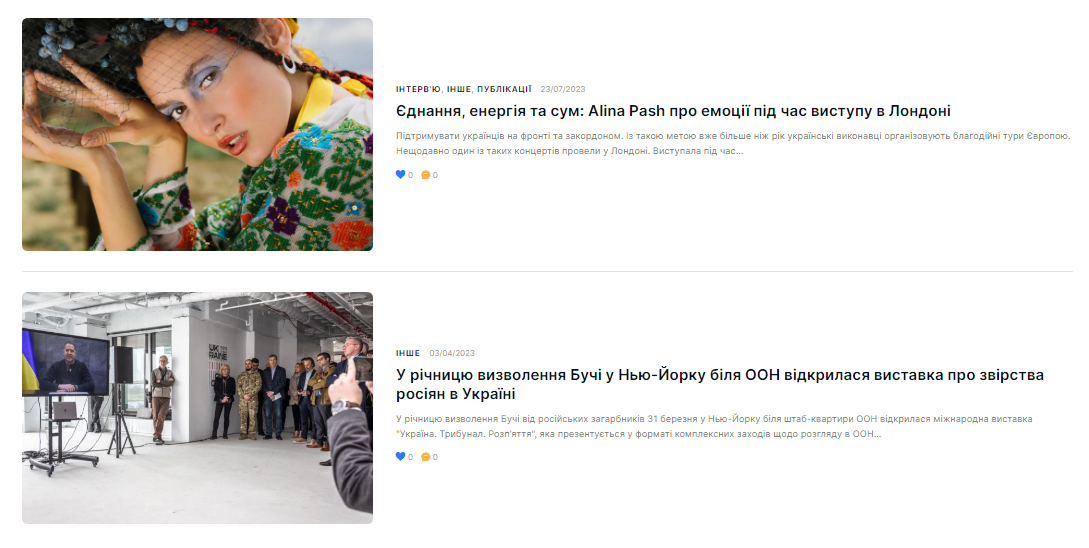Click like count under Буча exhibition excerpt
This screenshot has height=548, width=1089.
click(410, 457)
